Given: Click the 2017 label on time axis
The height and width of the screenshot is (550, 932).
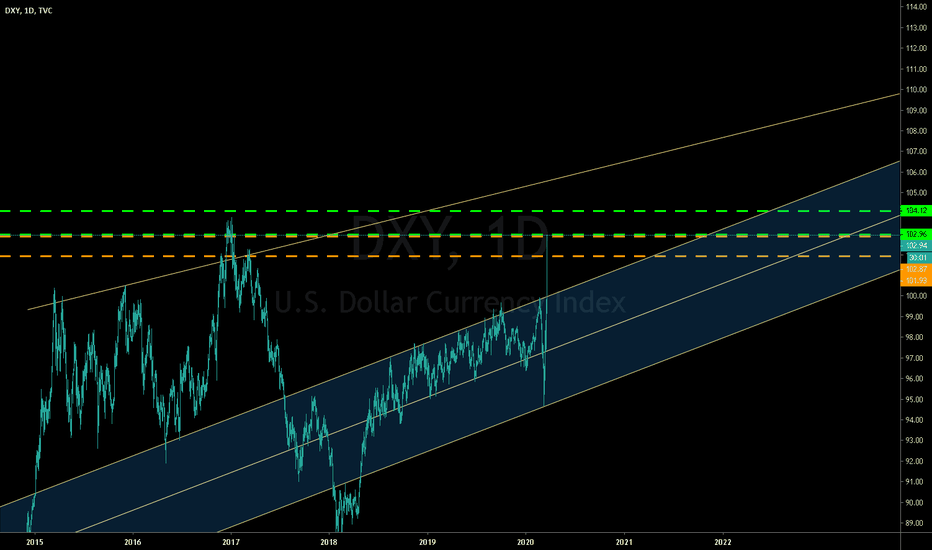Looking at the screenshot, I should pos(231,542).
